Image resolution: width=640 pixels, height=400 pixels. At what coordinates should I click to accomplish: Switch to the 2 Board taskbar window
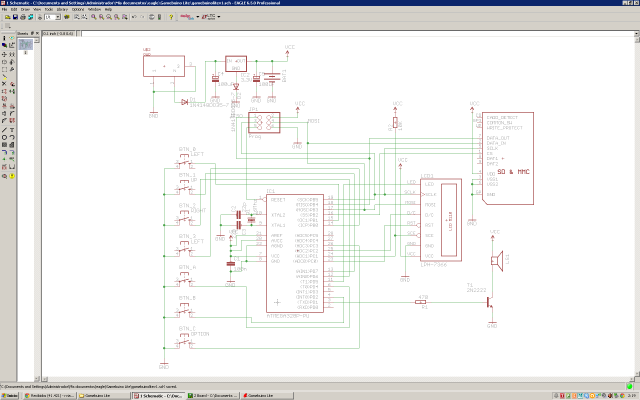212,396
